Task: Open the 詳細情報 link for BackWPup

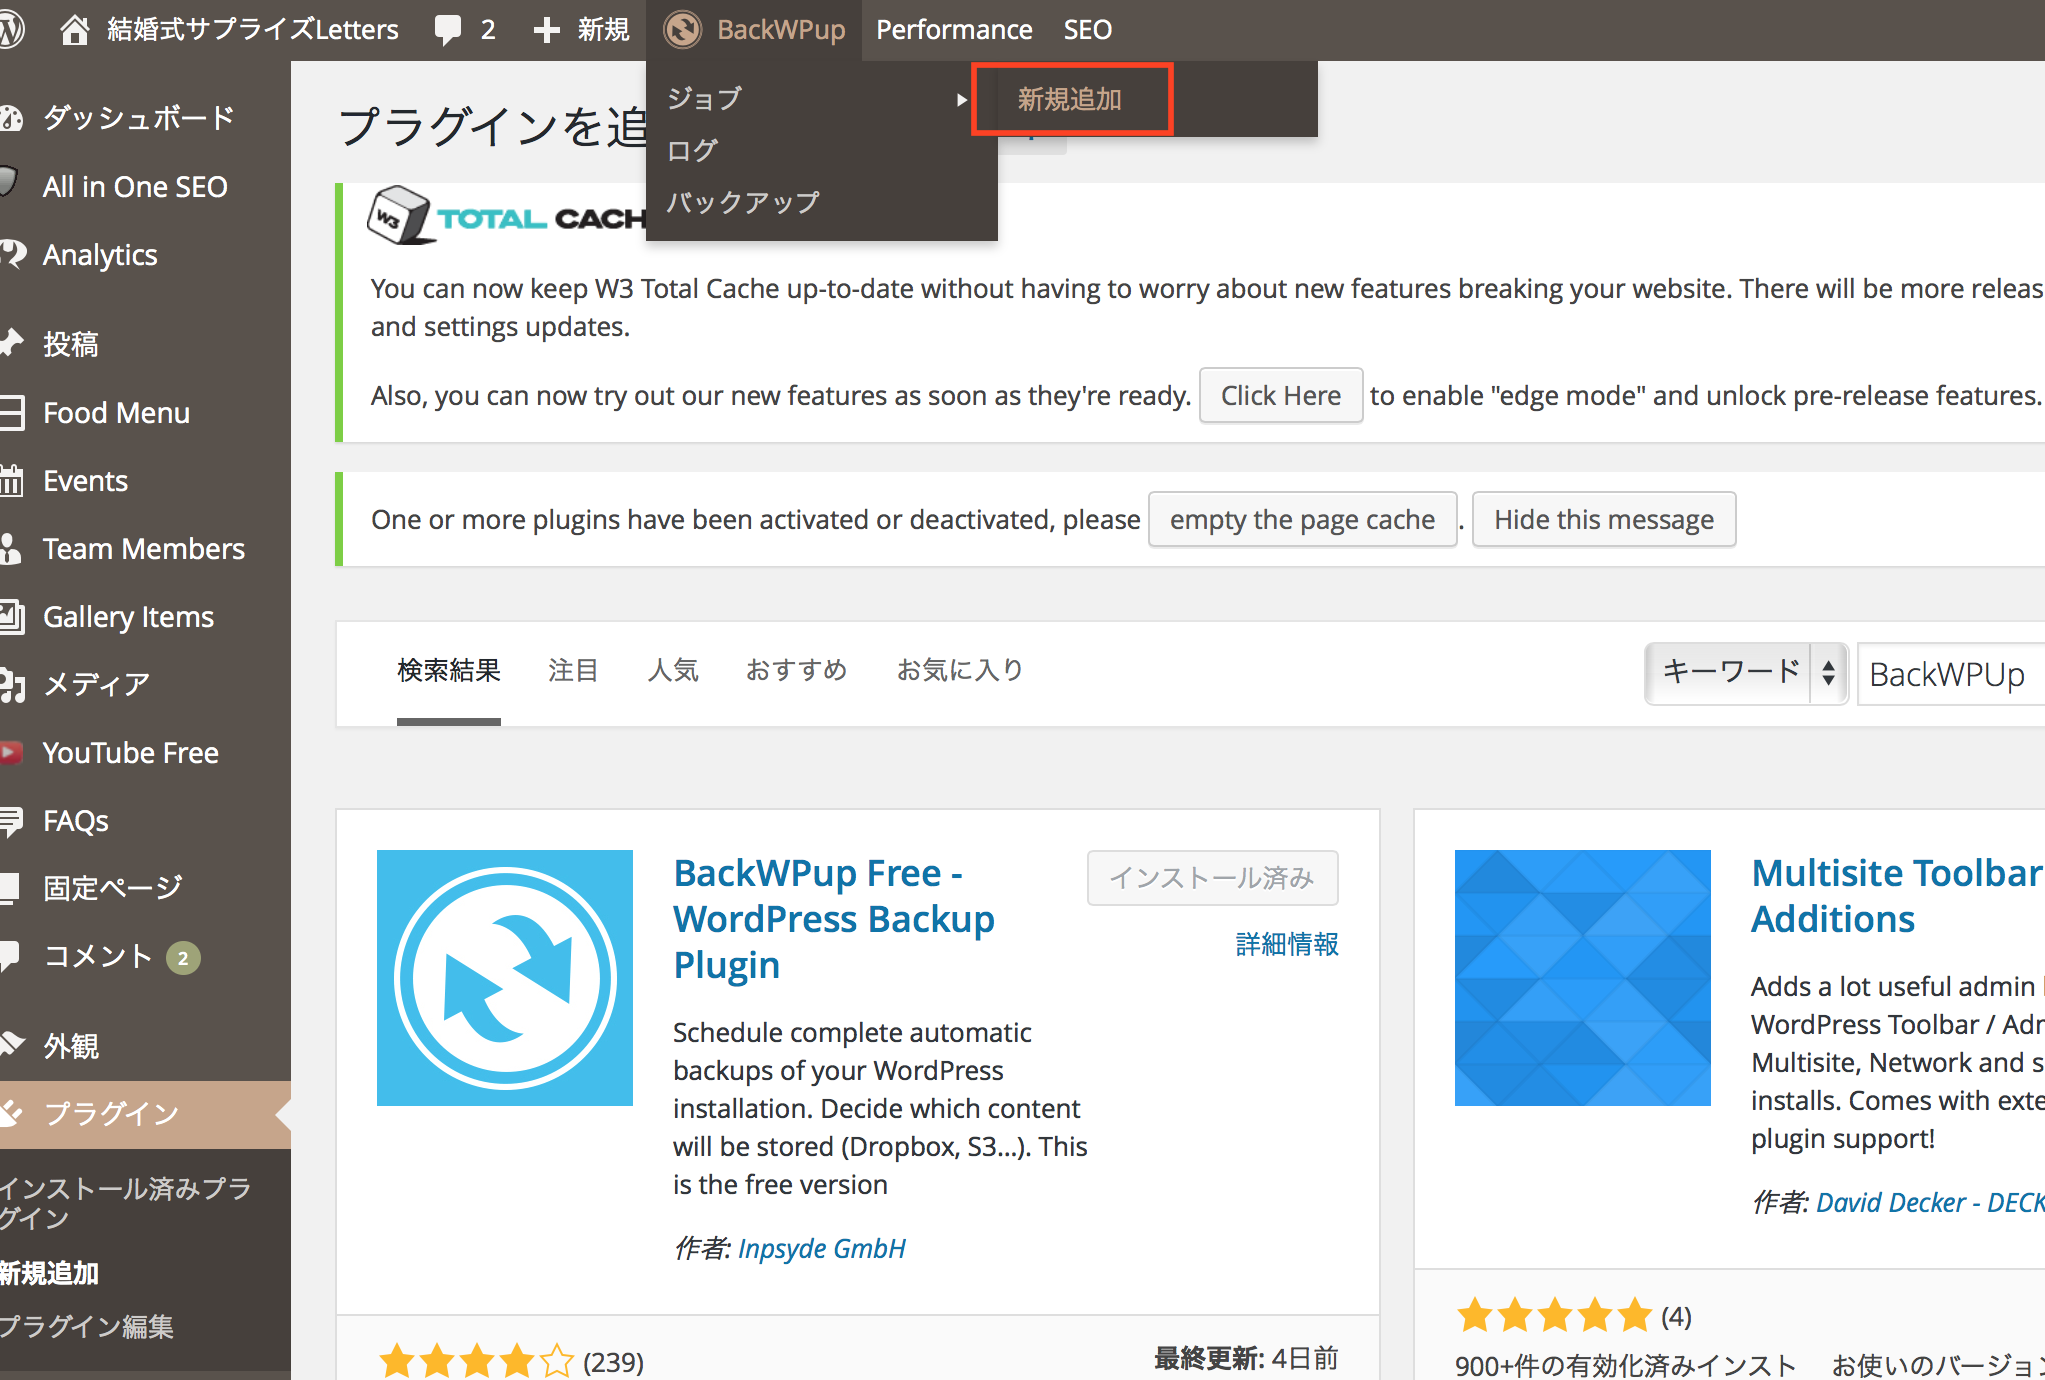Action: tap(1287, 944)
